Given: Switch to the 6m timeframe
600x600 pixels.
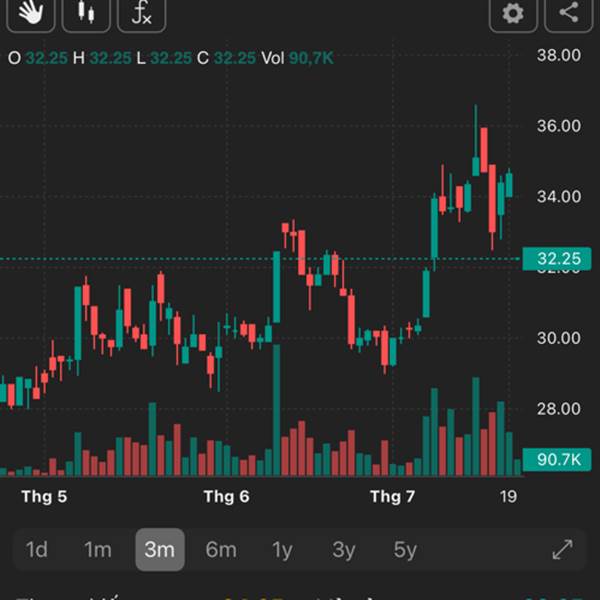Looking at the screenshot, I should point(221,549).
